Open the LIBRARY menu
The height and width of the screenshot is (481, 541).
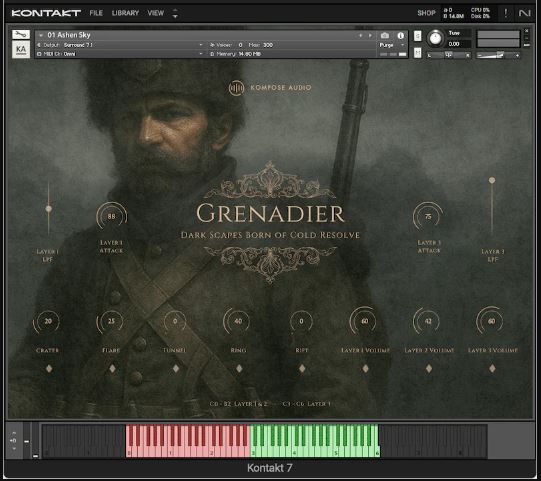[125, 13]
